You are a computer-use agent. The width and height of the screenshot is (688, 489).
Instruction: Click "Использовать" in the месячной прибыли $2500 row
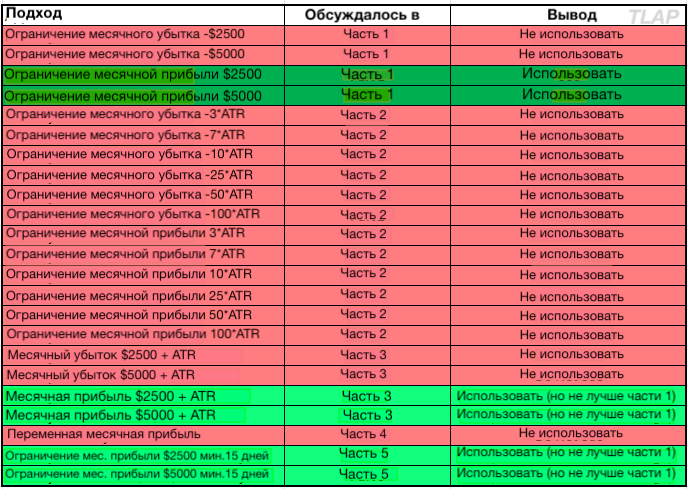[x=572, y=73]
